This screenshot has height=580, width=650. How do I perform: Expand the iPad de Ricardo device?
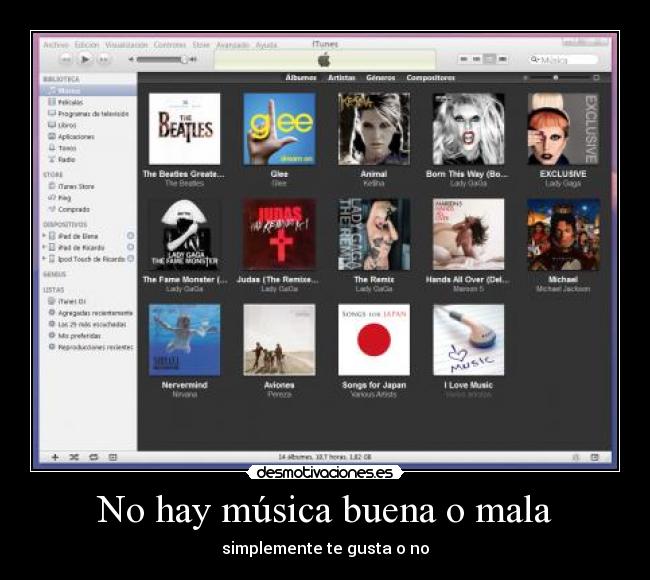[44, 247]
